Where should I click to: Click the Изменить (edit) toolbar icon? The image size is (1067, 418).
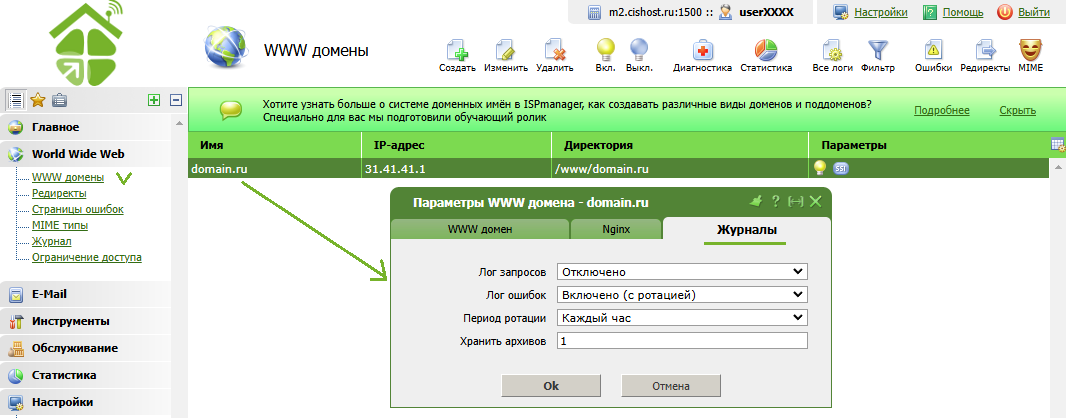click(x=506, y=51)
